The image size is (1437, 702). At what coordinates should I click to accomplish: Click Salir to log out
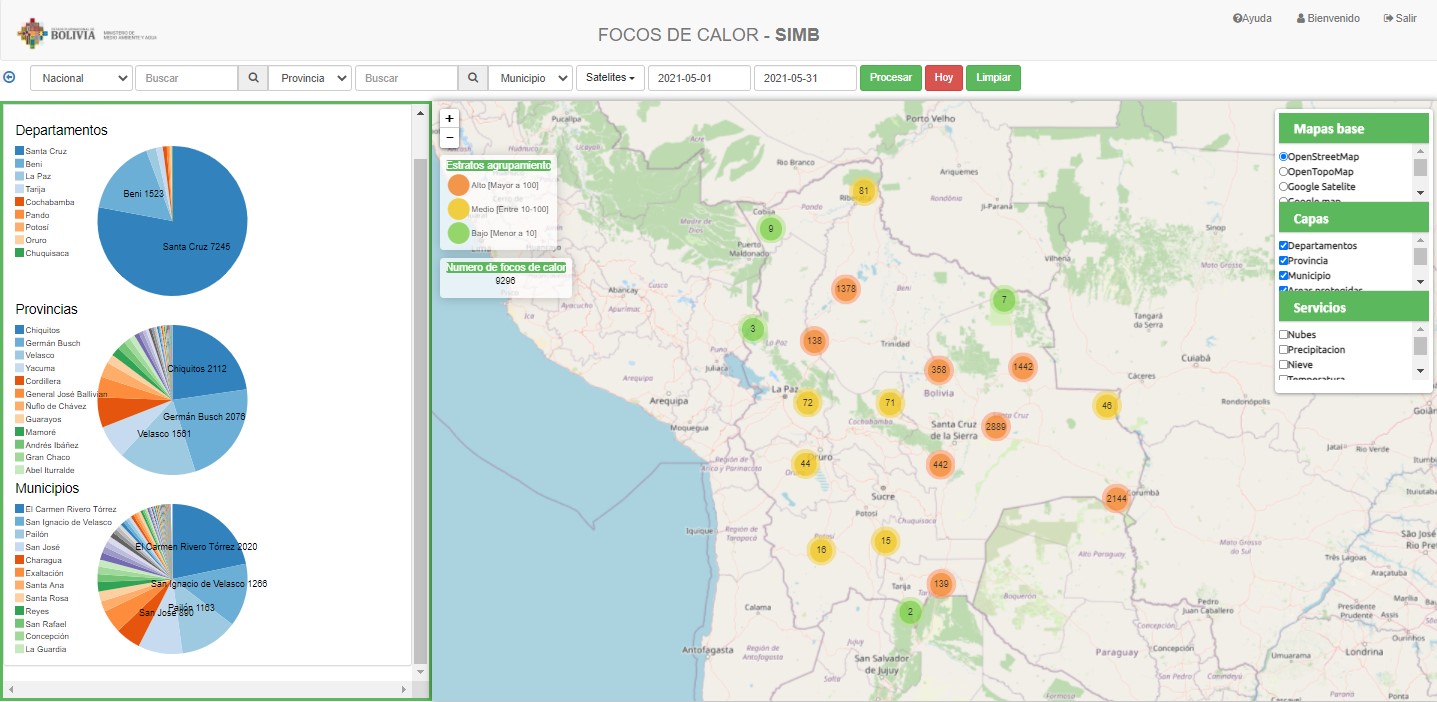1400,18
